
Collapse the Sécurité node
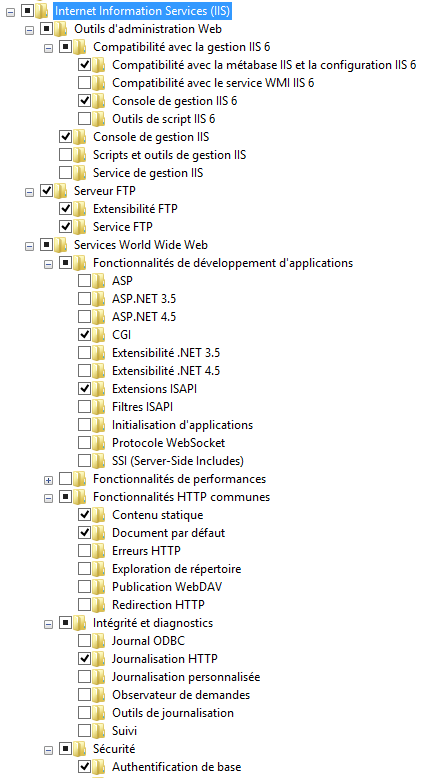[x=48, y=750]
